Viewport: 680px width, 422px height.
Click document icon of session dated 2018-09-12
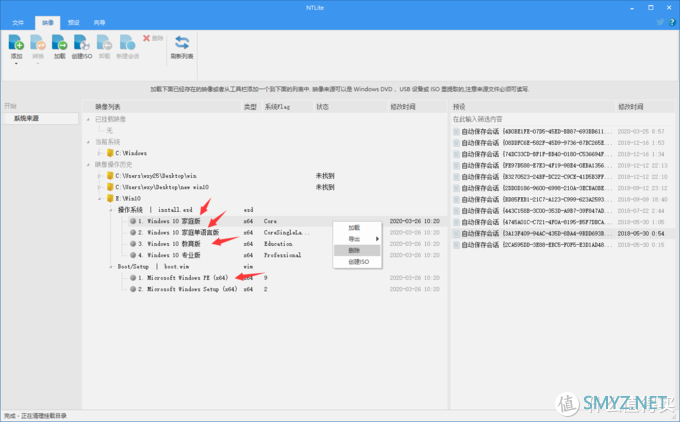coord(456,188)
